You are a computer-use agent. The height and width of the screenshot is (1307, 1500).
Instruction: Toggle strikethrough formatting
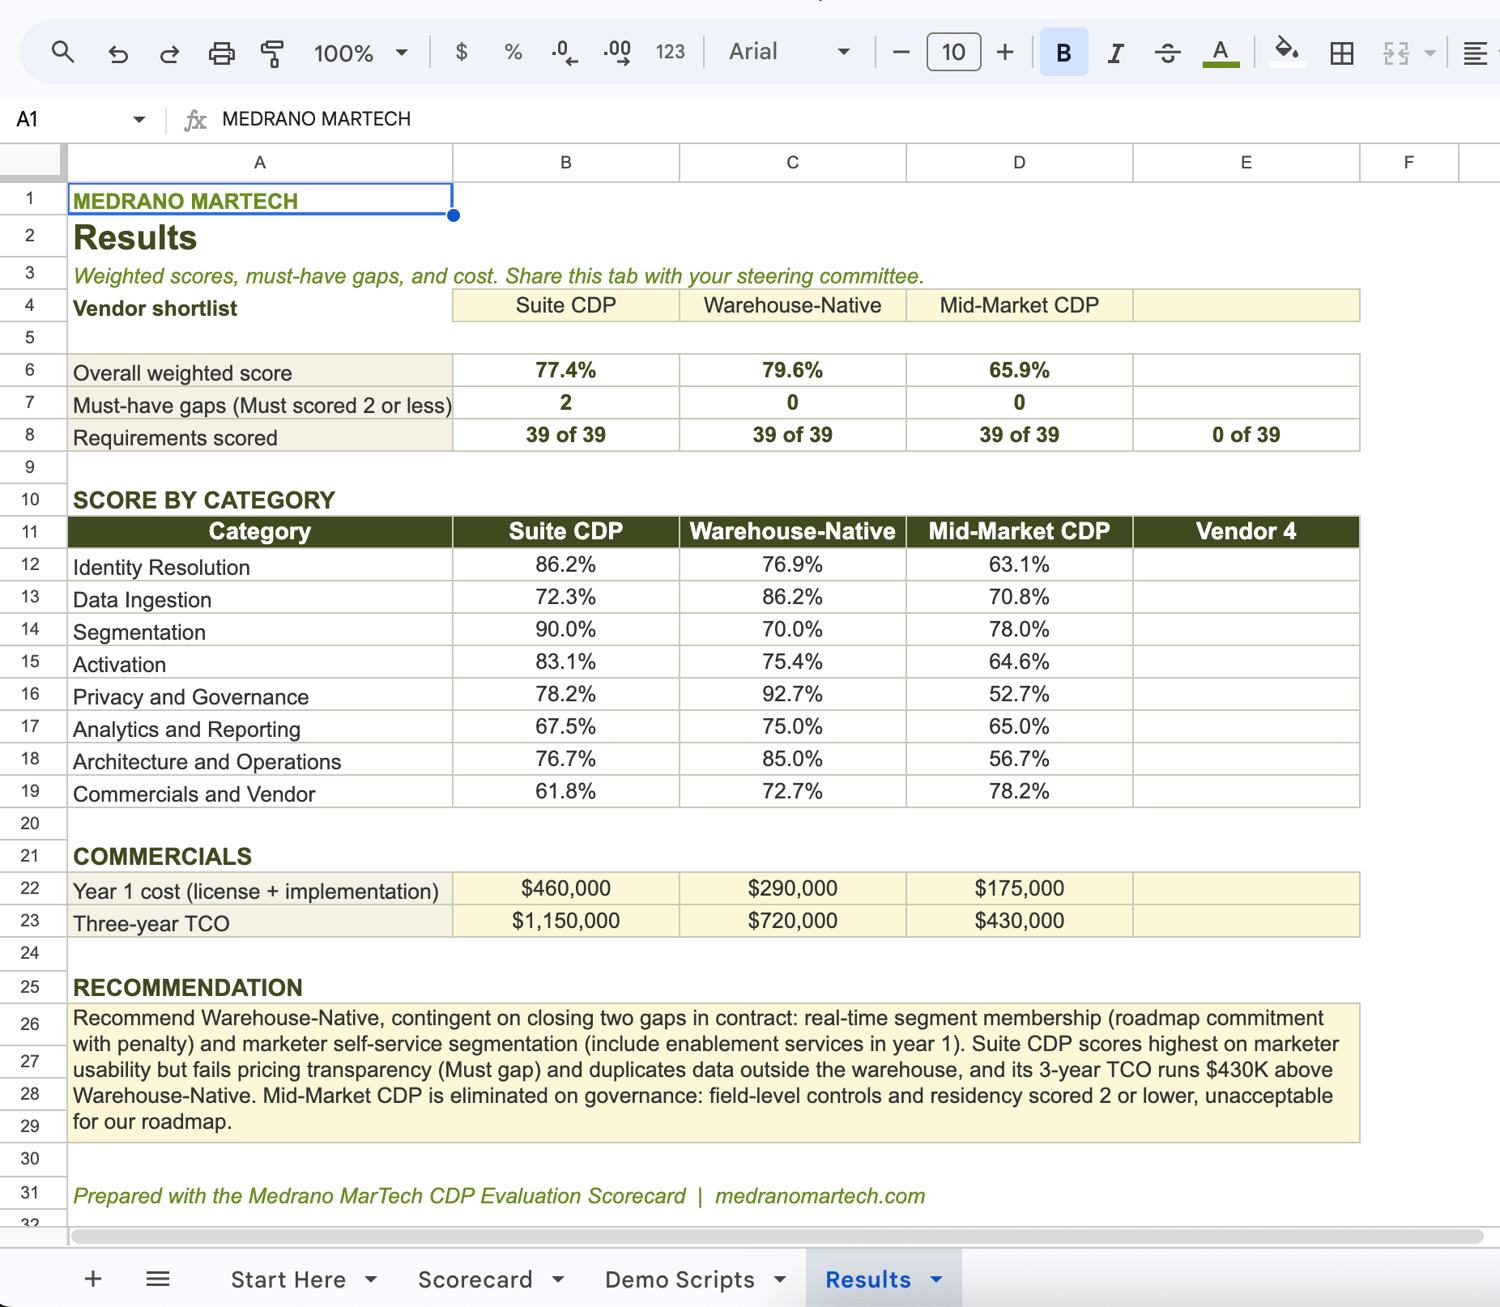1167,52
